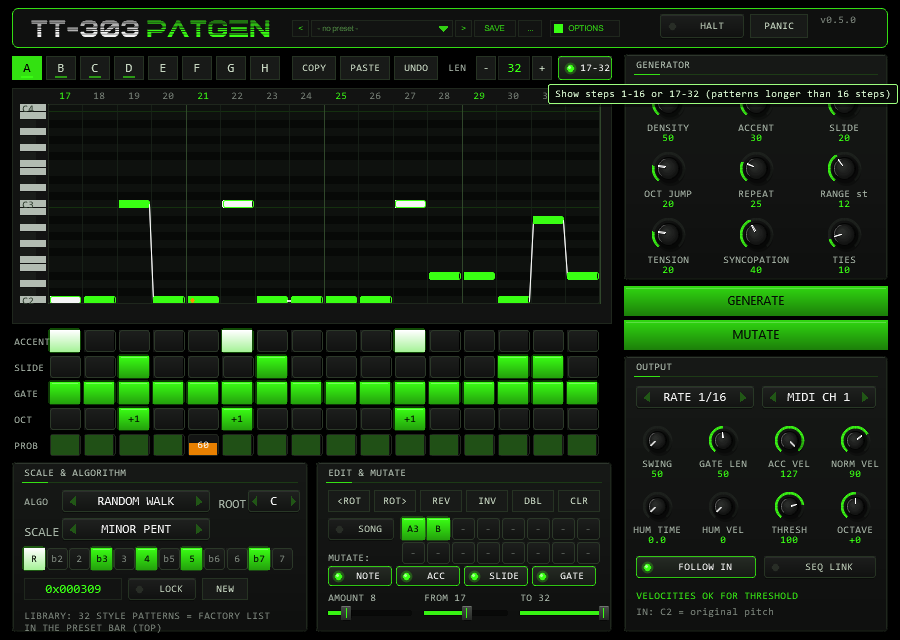Click the THRESH knob

click(789, 507)
